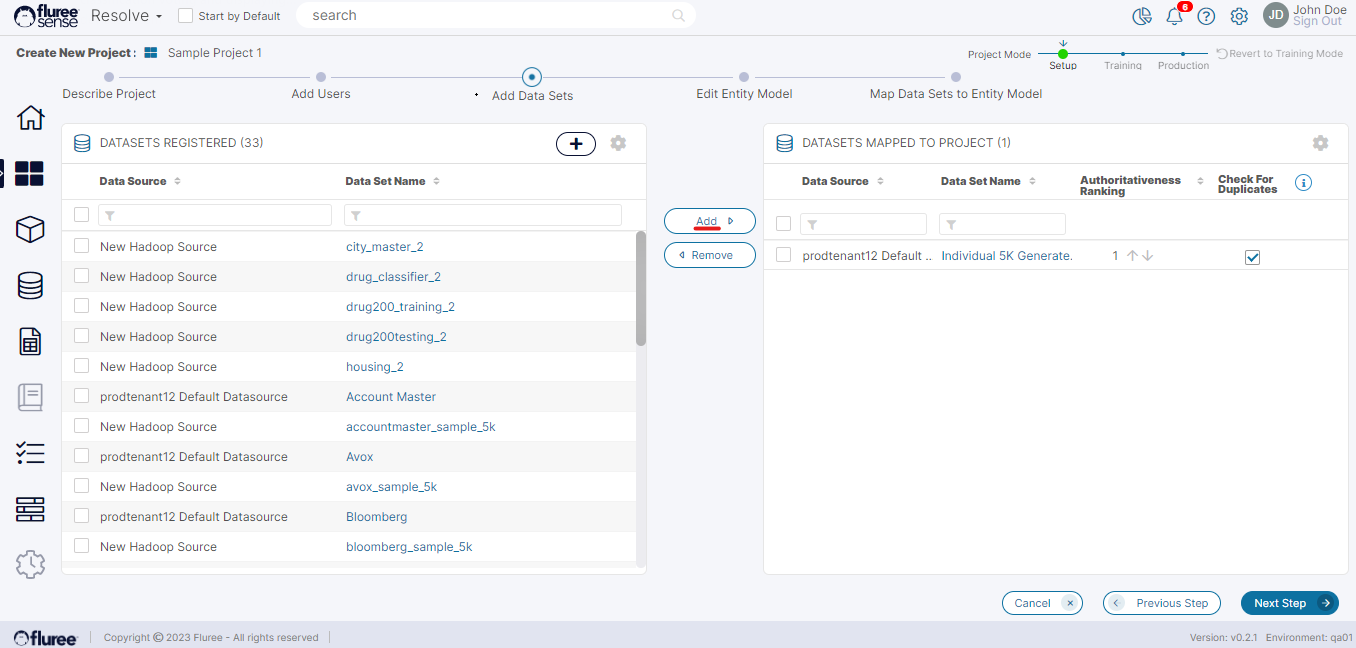
Task: Open the database icon in left sidebar
Action: (x=30, y=286)
